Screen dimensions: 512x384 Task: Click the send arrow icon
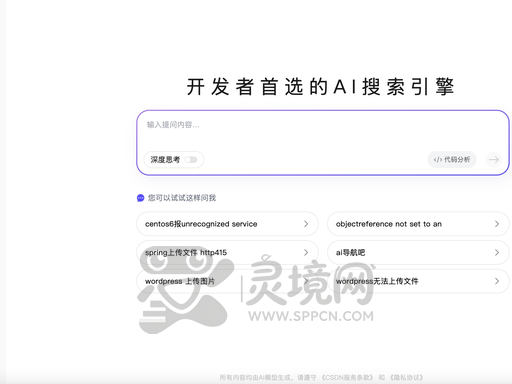494,160
